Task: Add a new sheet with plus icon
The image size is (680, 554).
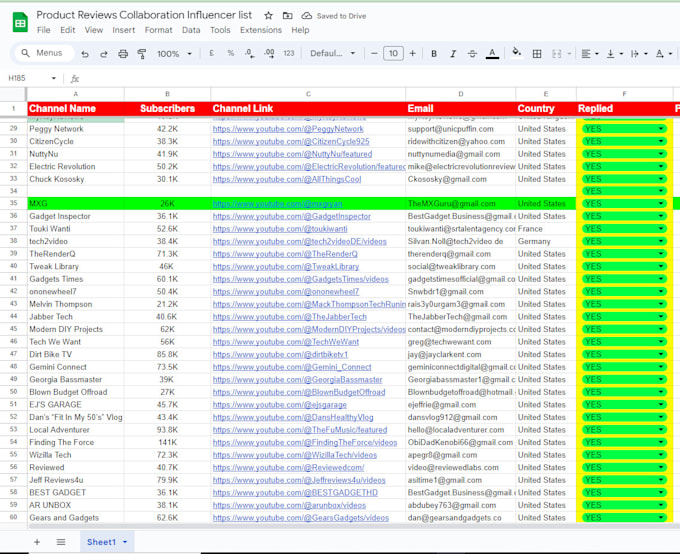Action: click(x=37, y=542)
